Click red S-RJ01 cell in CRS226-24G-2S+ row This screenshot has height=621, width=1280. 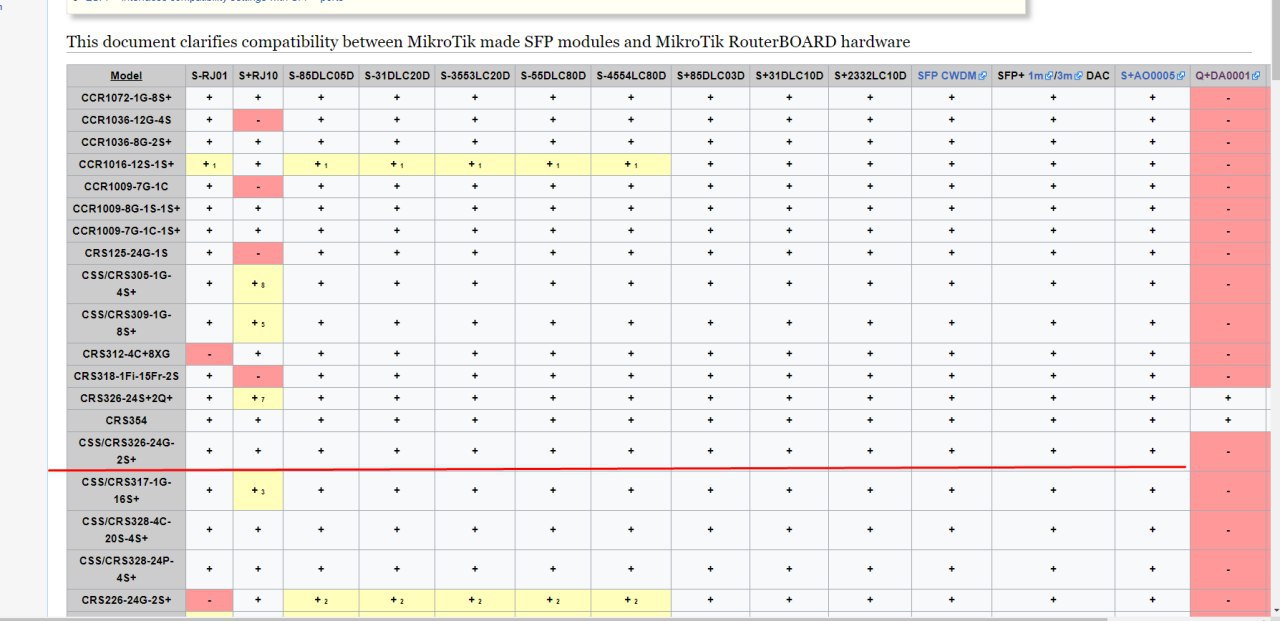[209, 600]
